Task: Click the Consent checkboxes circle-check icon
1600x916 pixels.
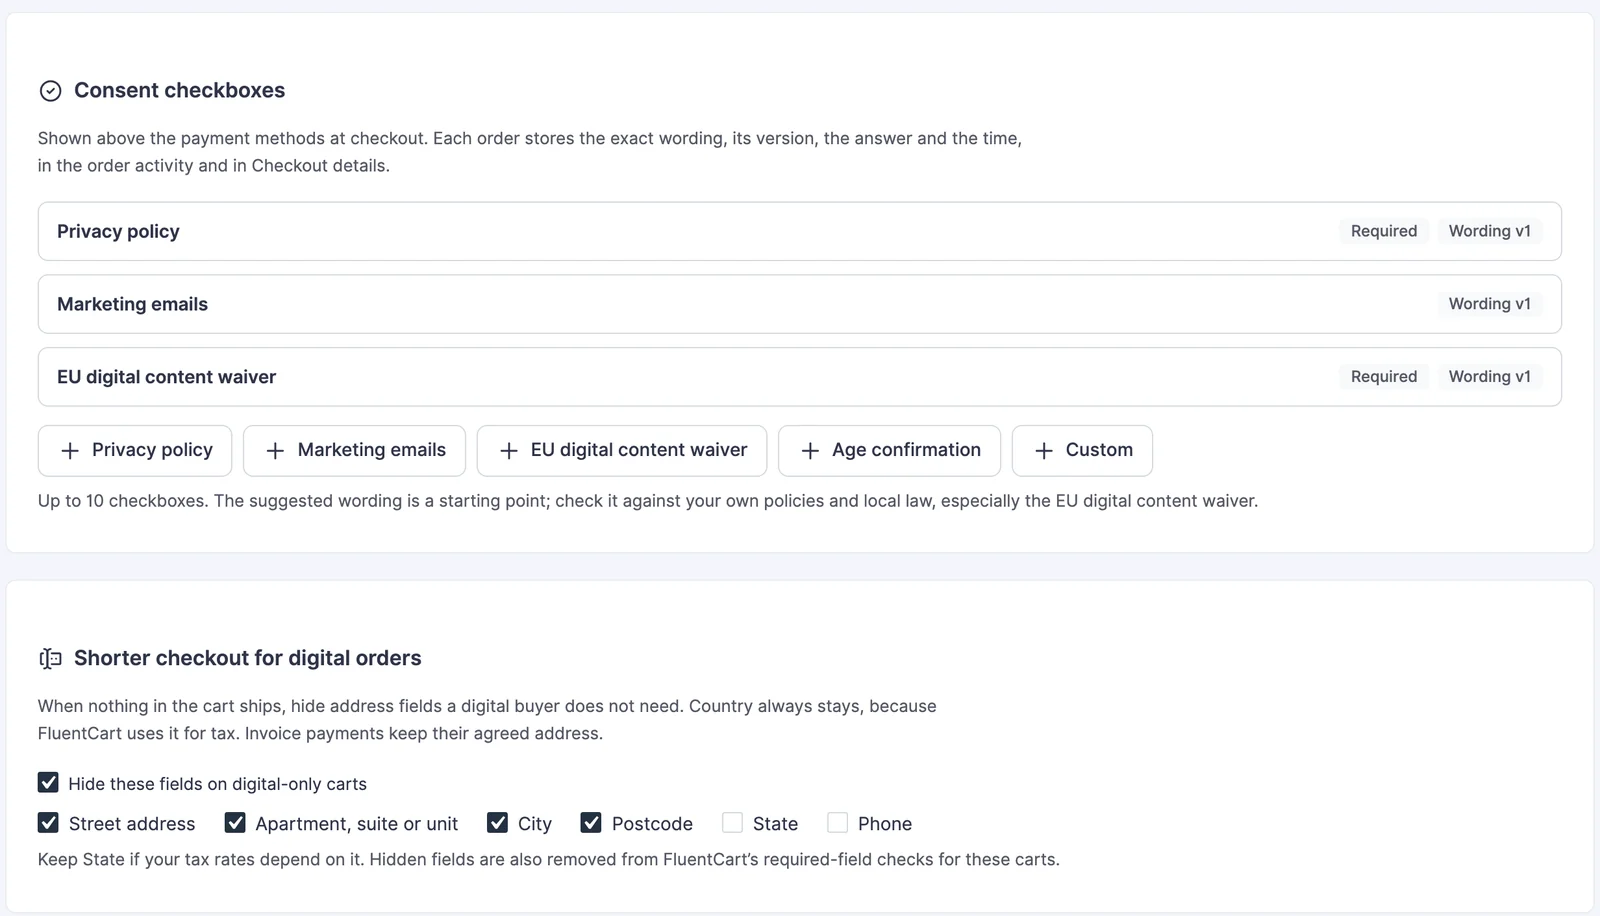Action: 50,91
